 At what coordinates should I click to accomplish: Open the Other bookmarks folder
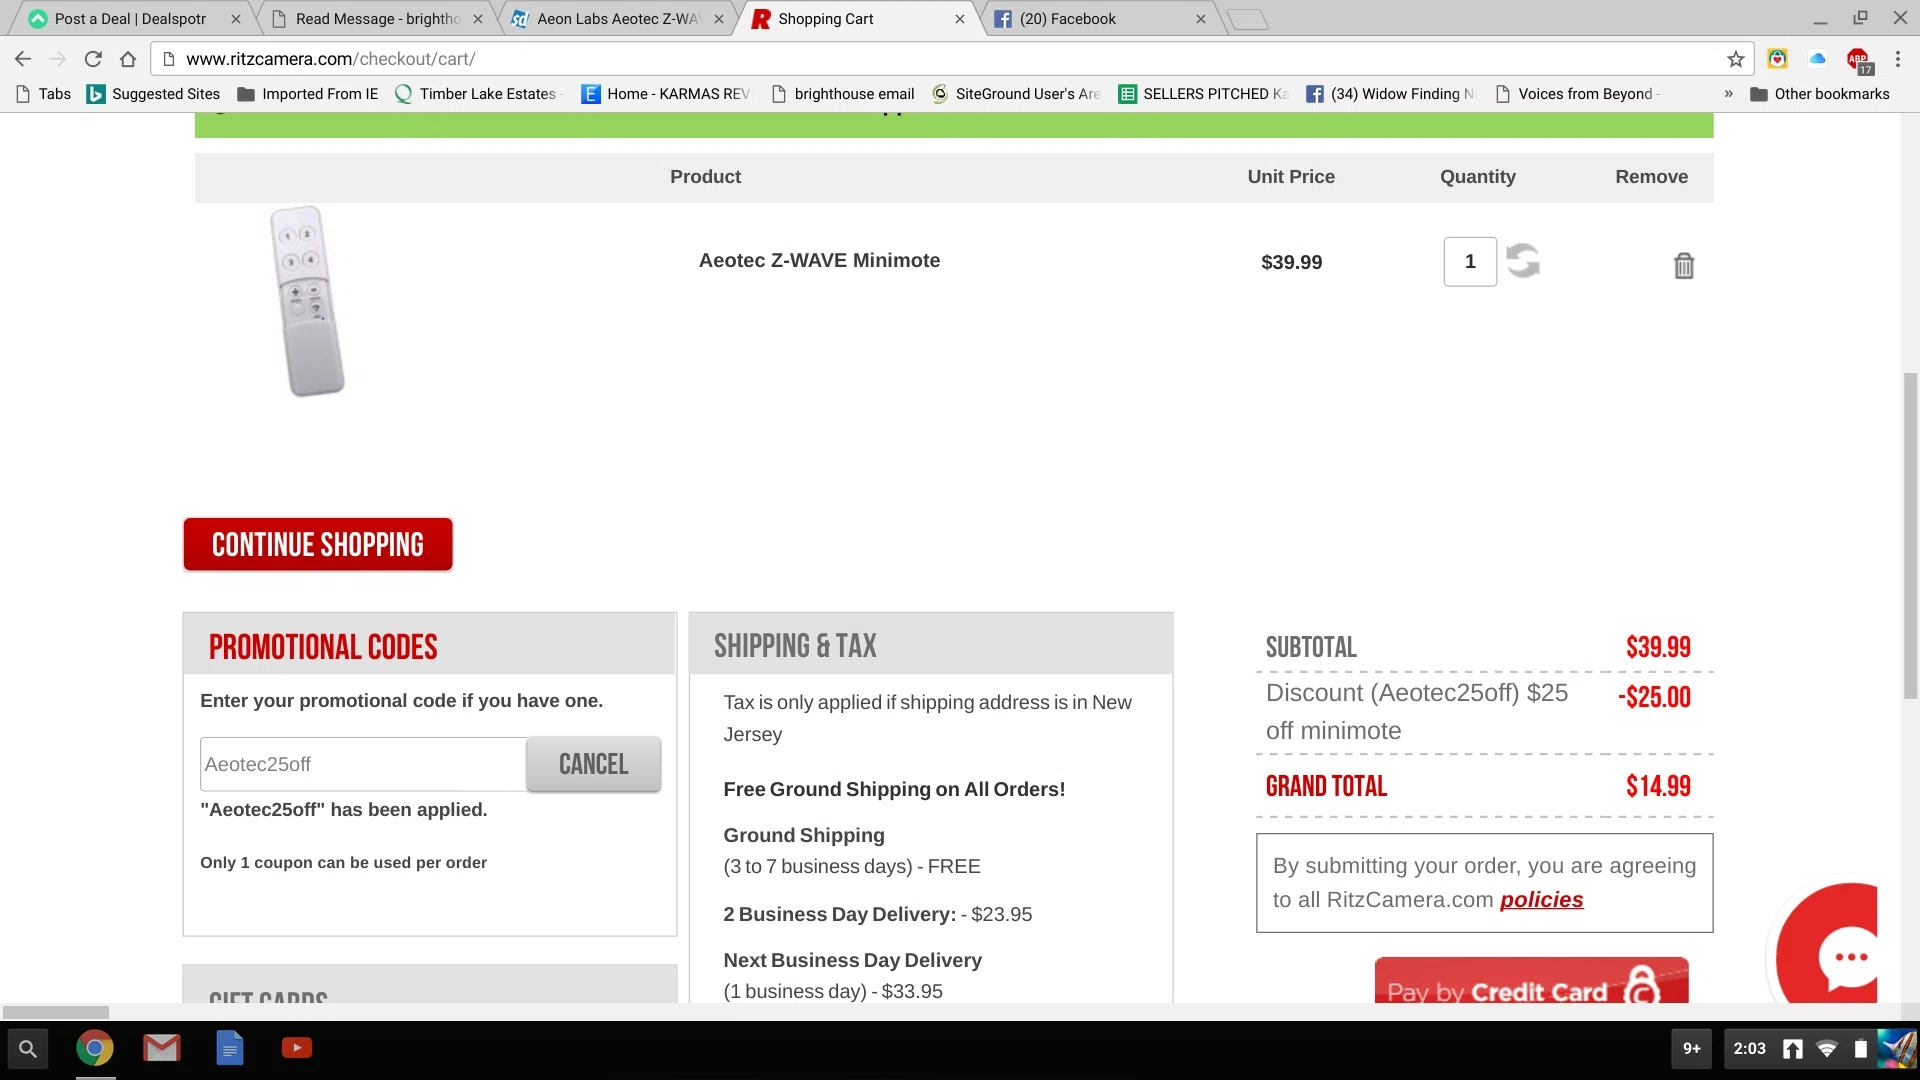(1820, 94)
